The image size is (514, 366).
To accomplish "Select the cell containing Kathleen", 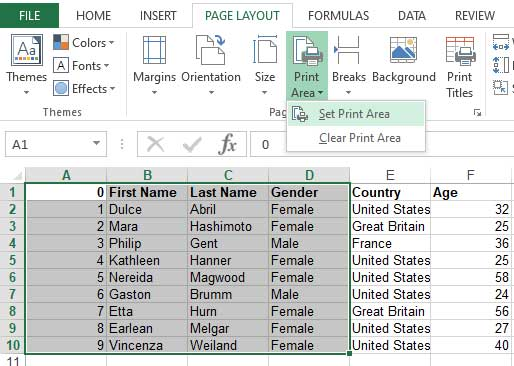I will 147,260.
